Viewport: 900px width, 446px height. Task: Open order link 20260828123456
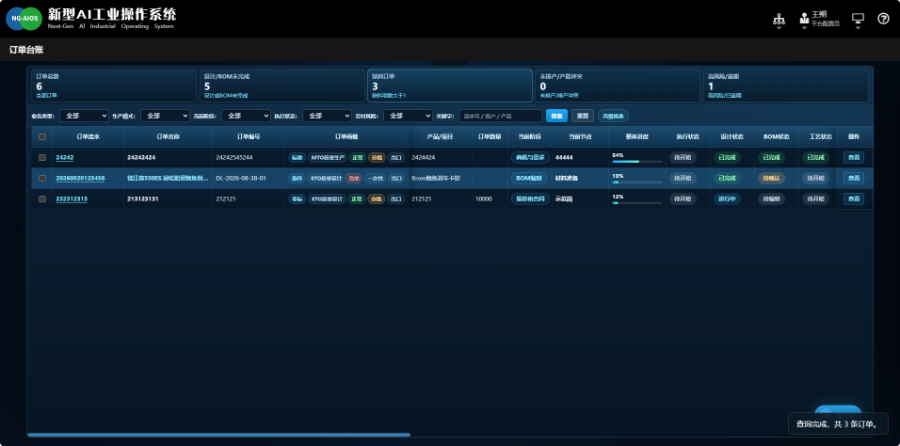[x=80, y=178]
